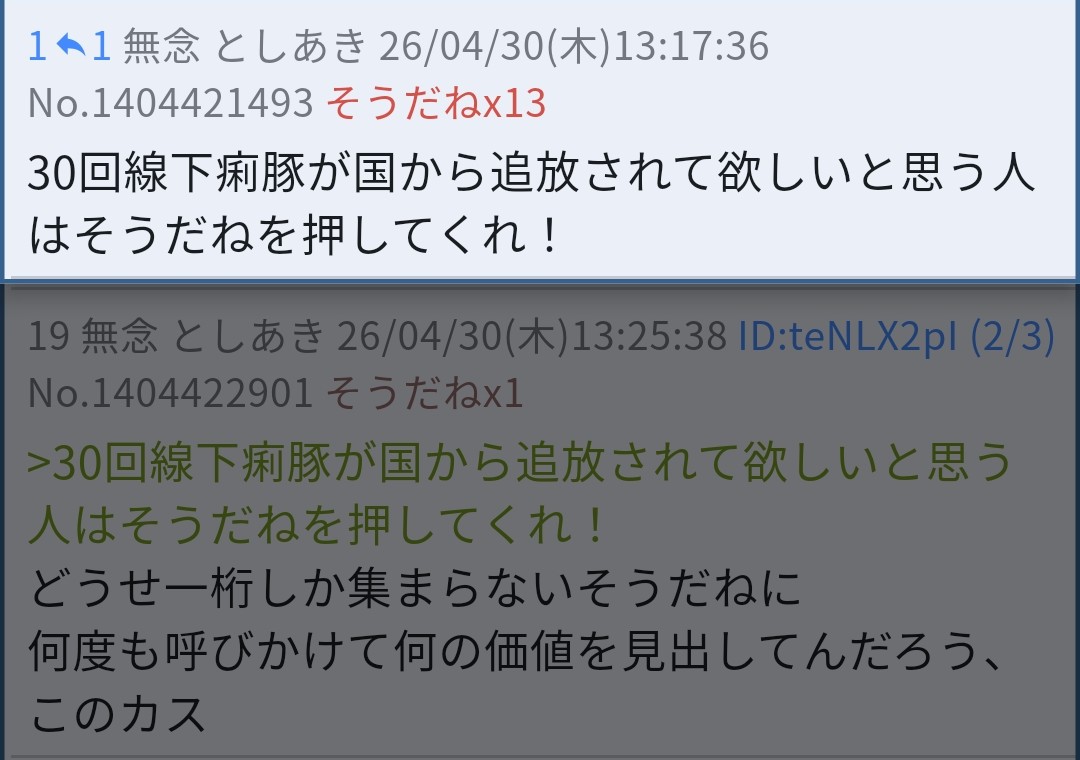Image resolution: width=1080 pixels, height=760 pixels.
Task: Click the 無念 title on post 19
Action: 120,336
